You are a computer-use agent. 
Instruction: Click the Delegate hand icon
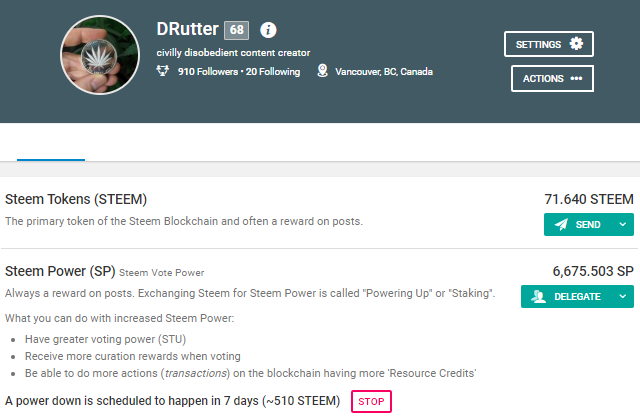[539, 296]
